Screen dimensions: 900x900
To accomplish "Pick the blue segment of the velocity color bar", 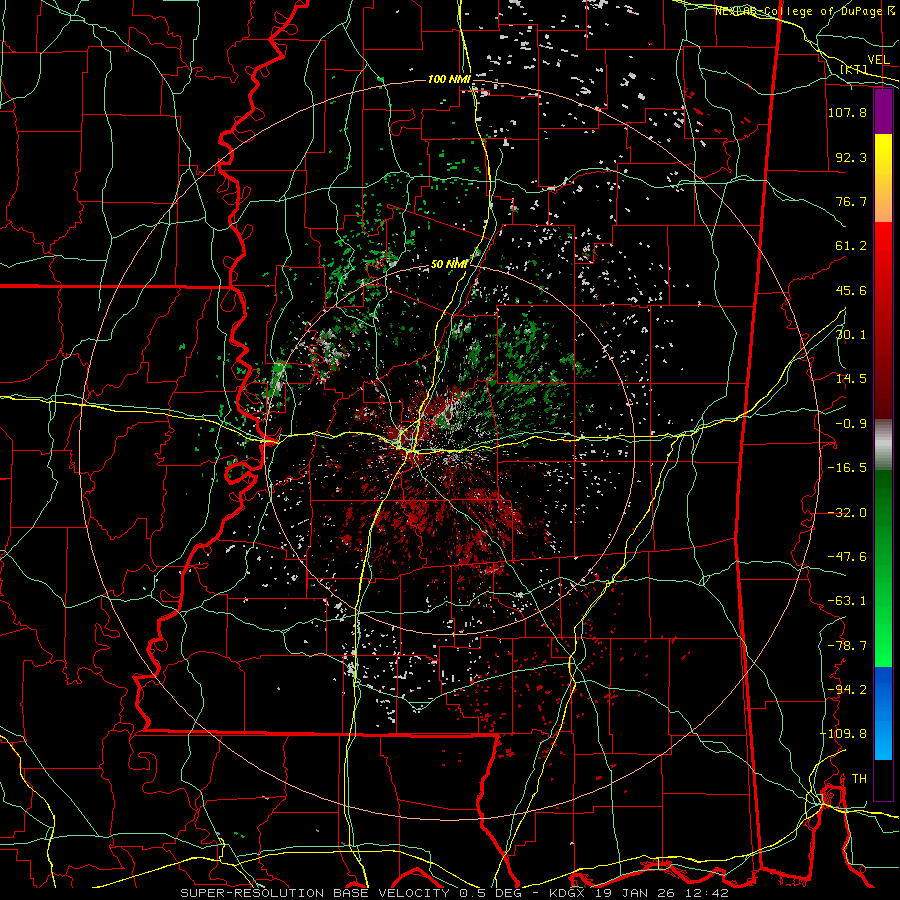I will pyautogui.click(x=883, y=713).
